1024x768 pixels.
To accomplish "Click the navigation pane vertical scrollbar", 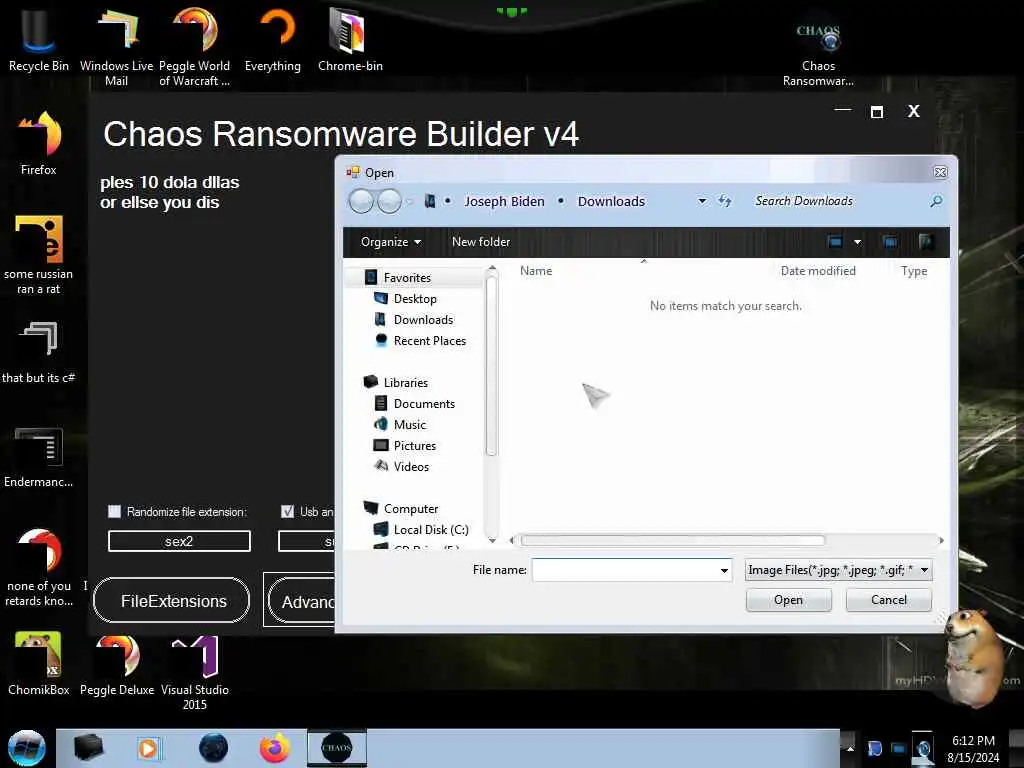I will pyautogui.click(x=492, y=366).
